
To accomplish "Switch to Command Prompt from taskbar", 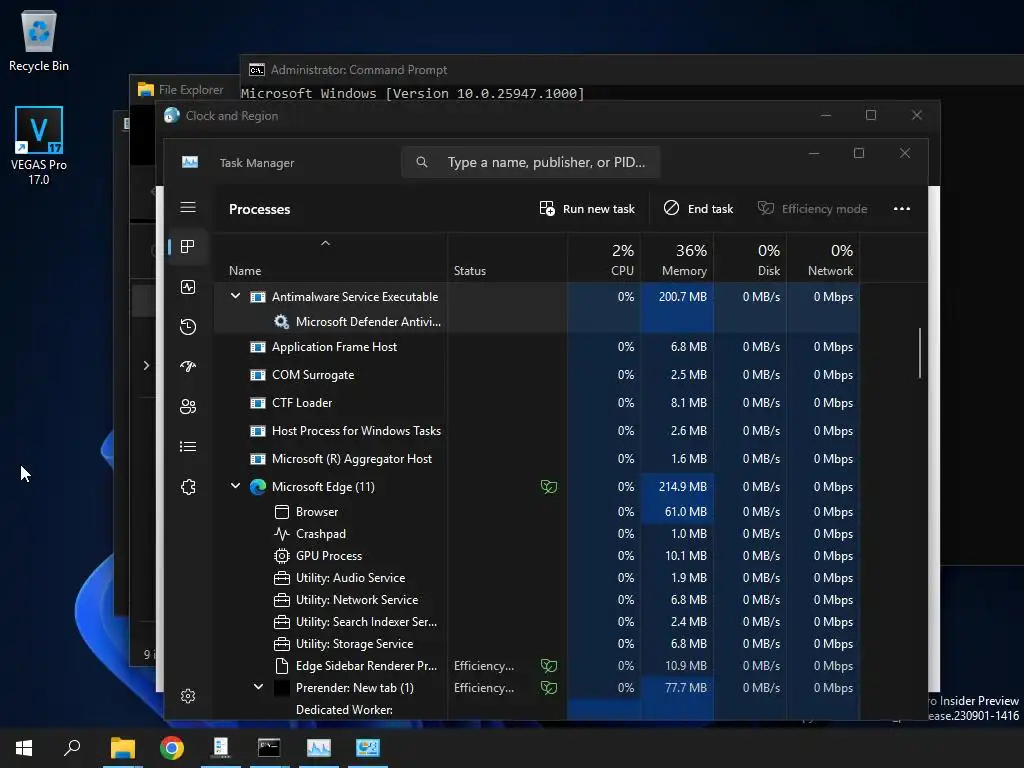I will pos(269,748).
